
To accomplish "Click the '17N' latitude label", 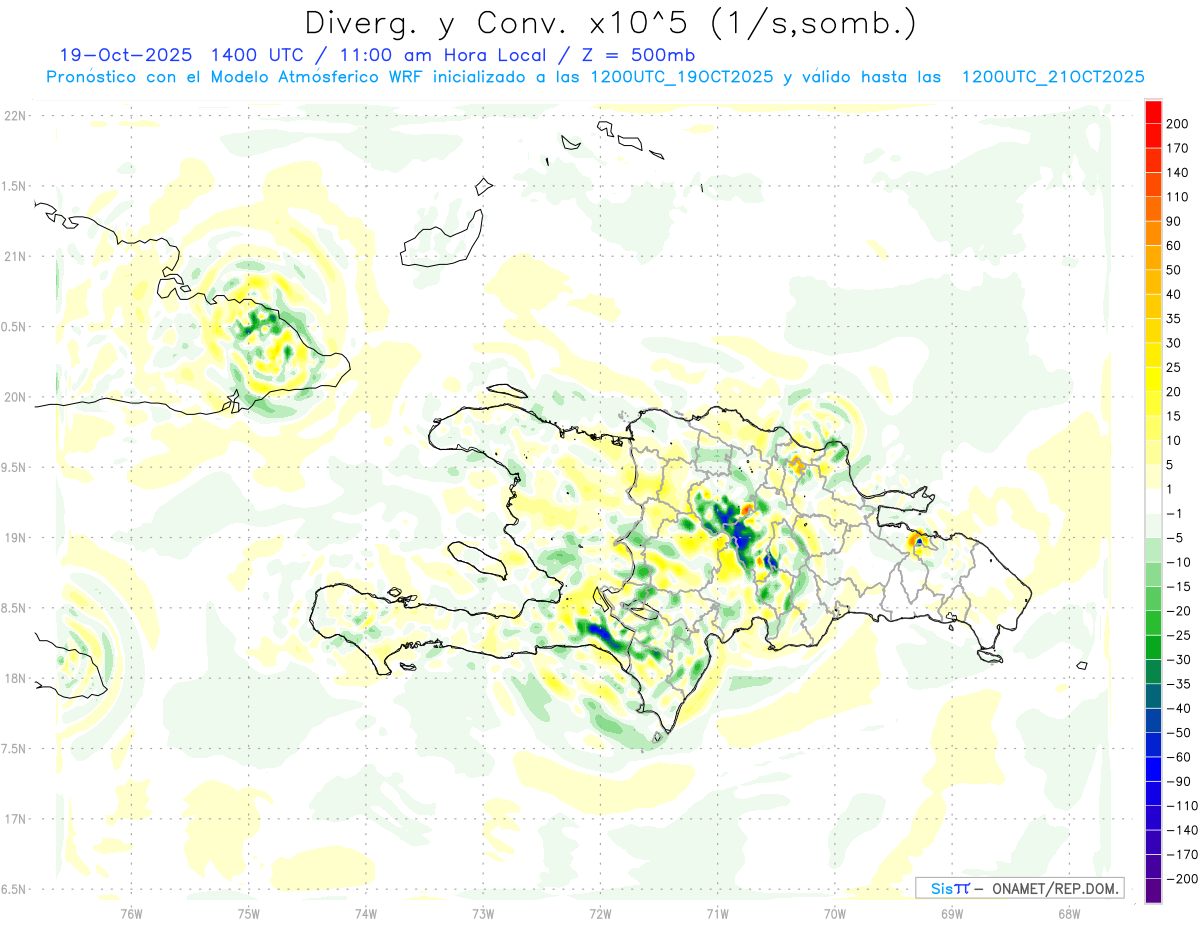I will point(16,819).
